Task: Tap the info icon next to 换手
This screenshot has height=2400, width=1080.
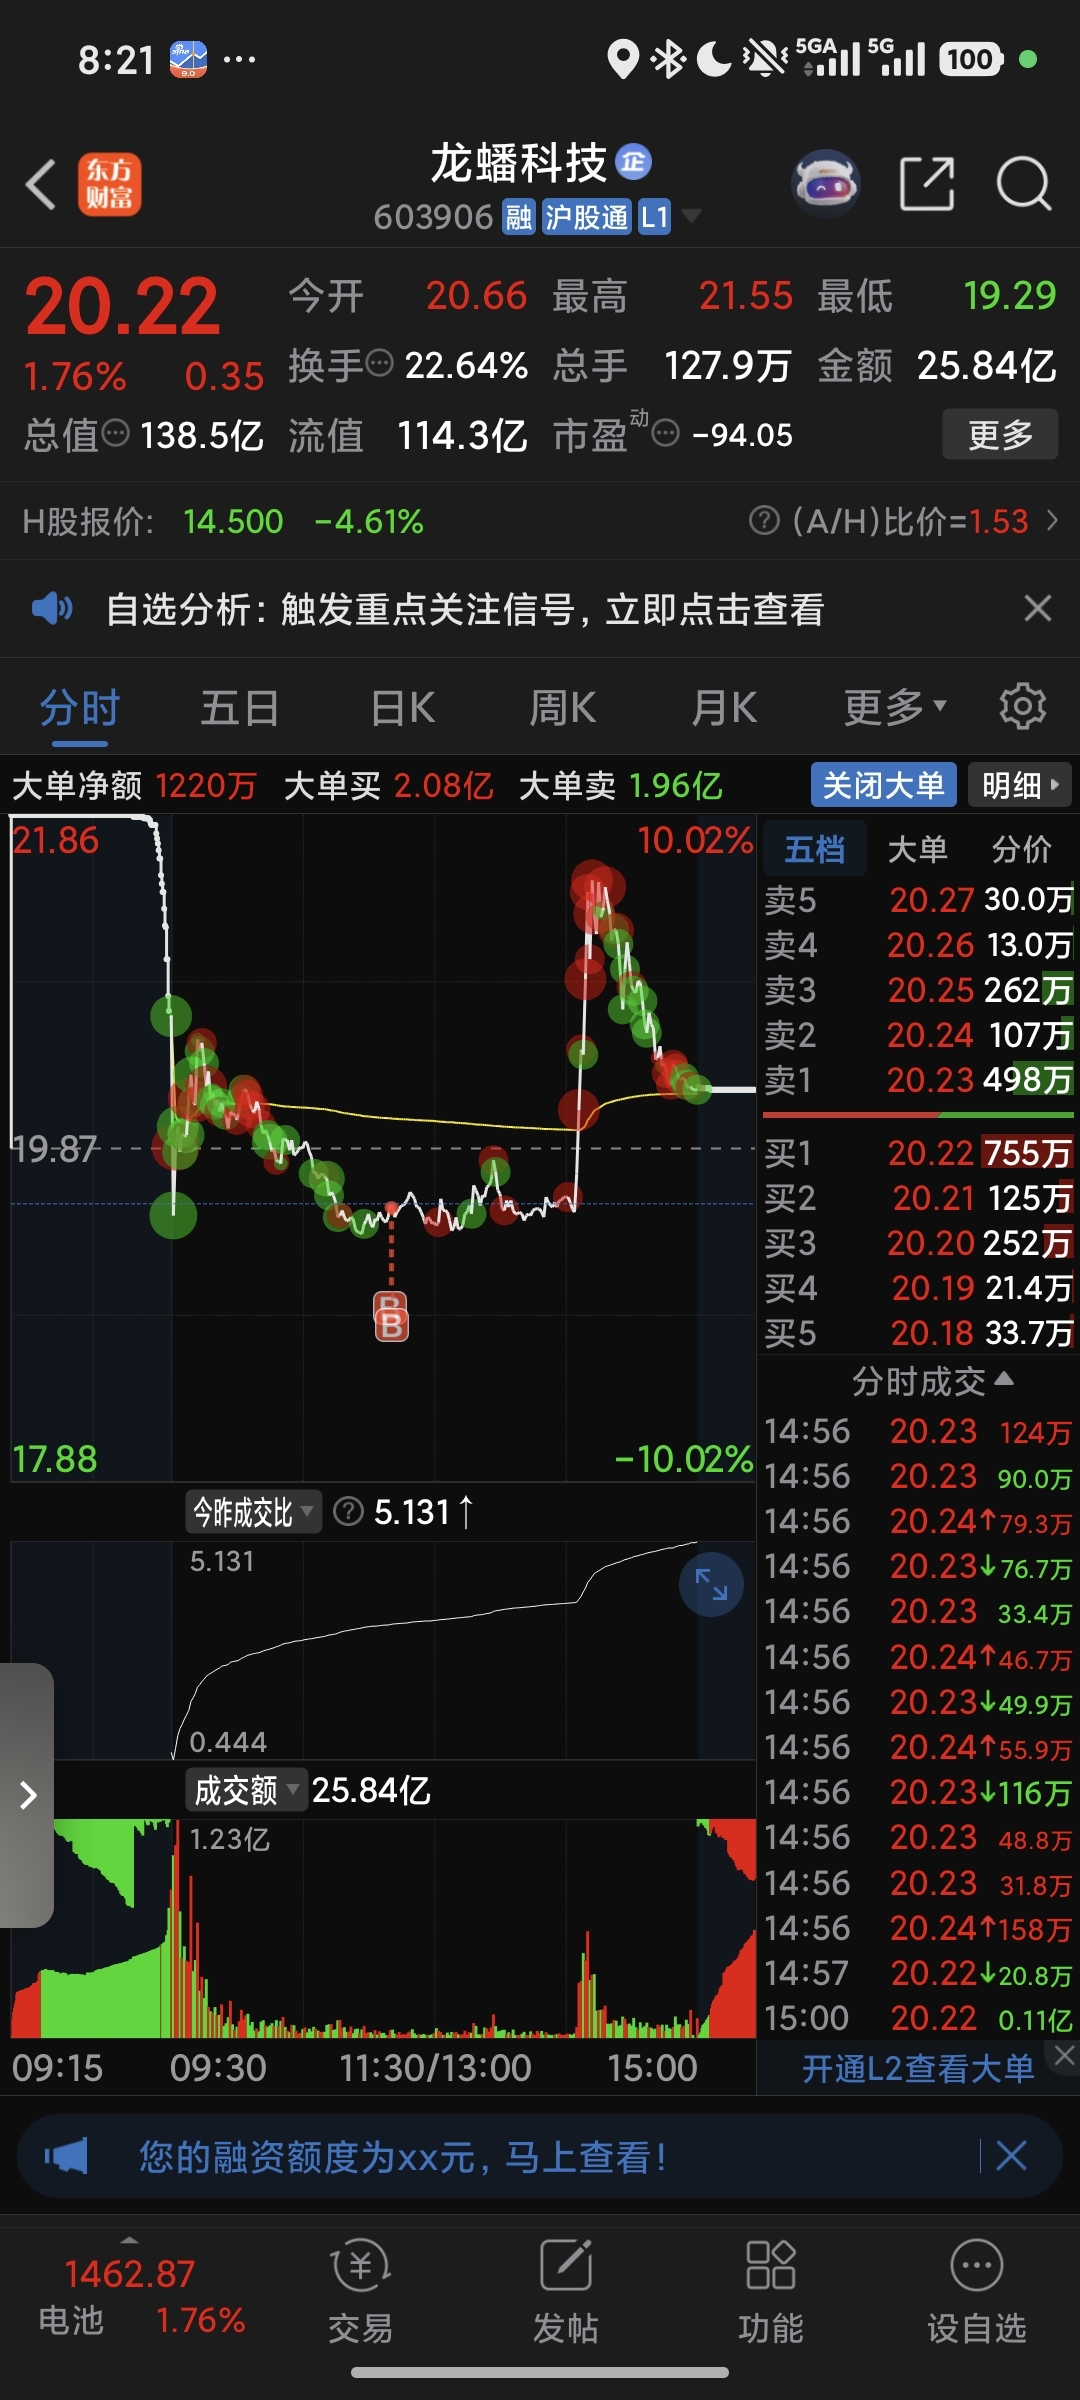Action: point(380,364)
